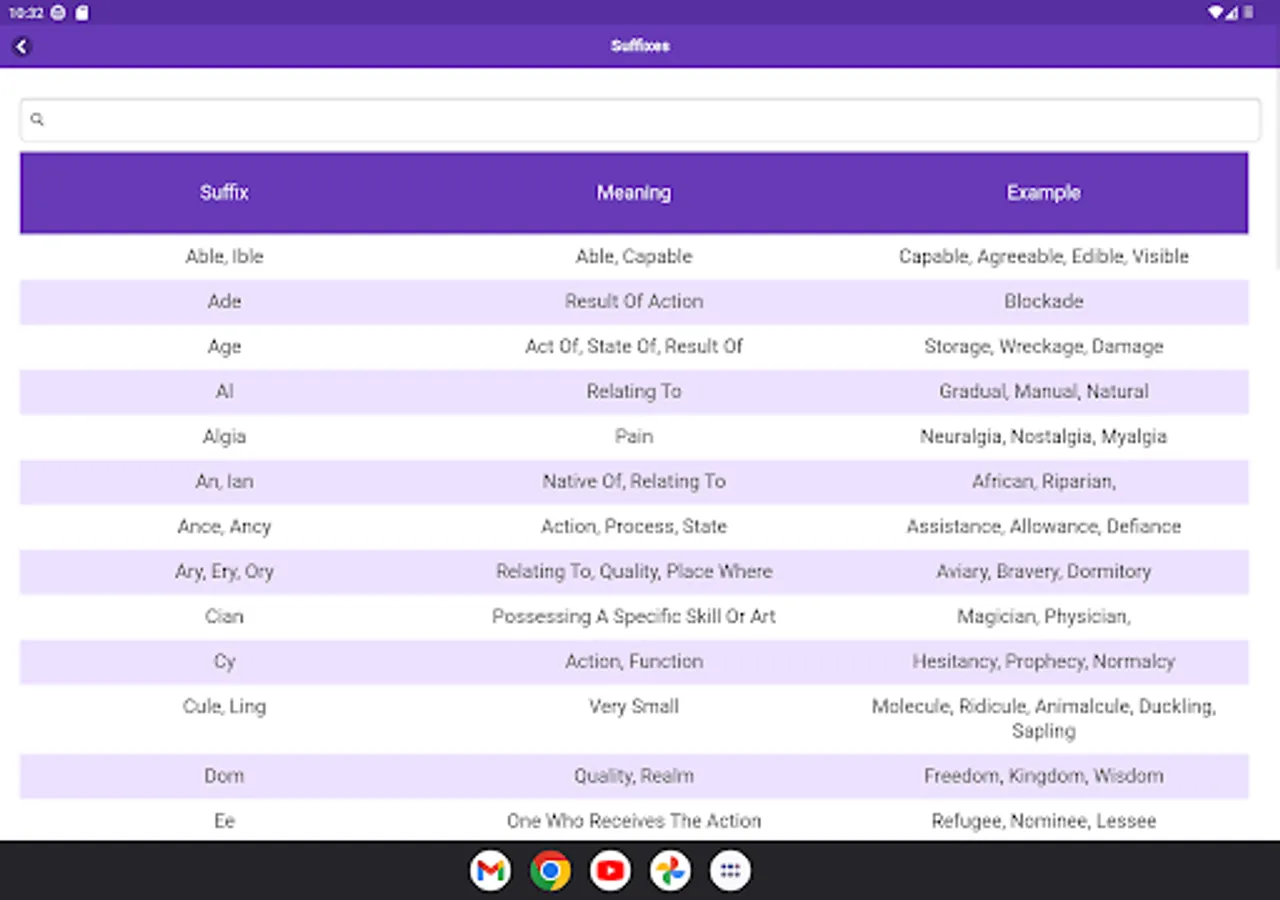Tap the back arrow in the Suffixes toolbar
1280x900 pixels.
pos(22,46)
